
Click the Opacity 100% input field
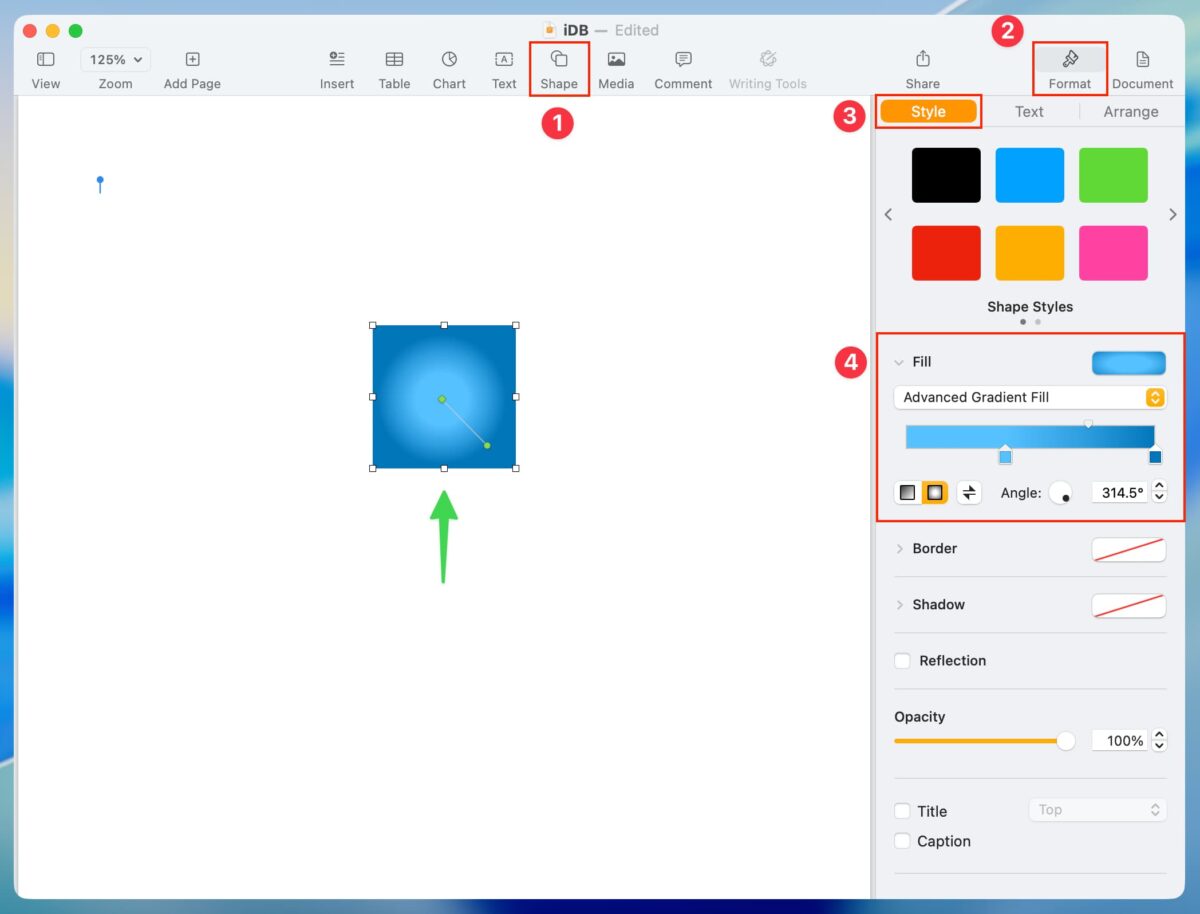(x=1119, y=741)
